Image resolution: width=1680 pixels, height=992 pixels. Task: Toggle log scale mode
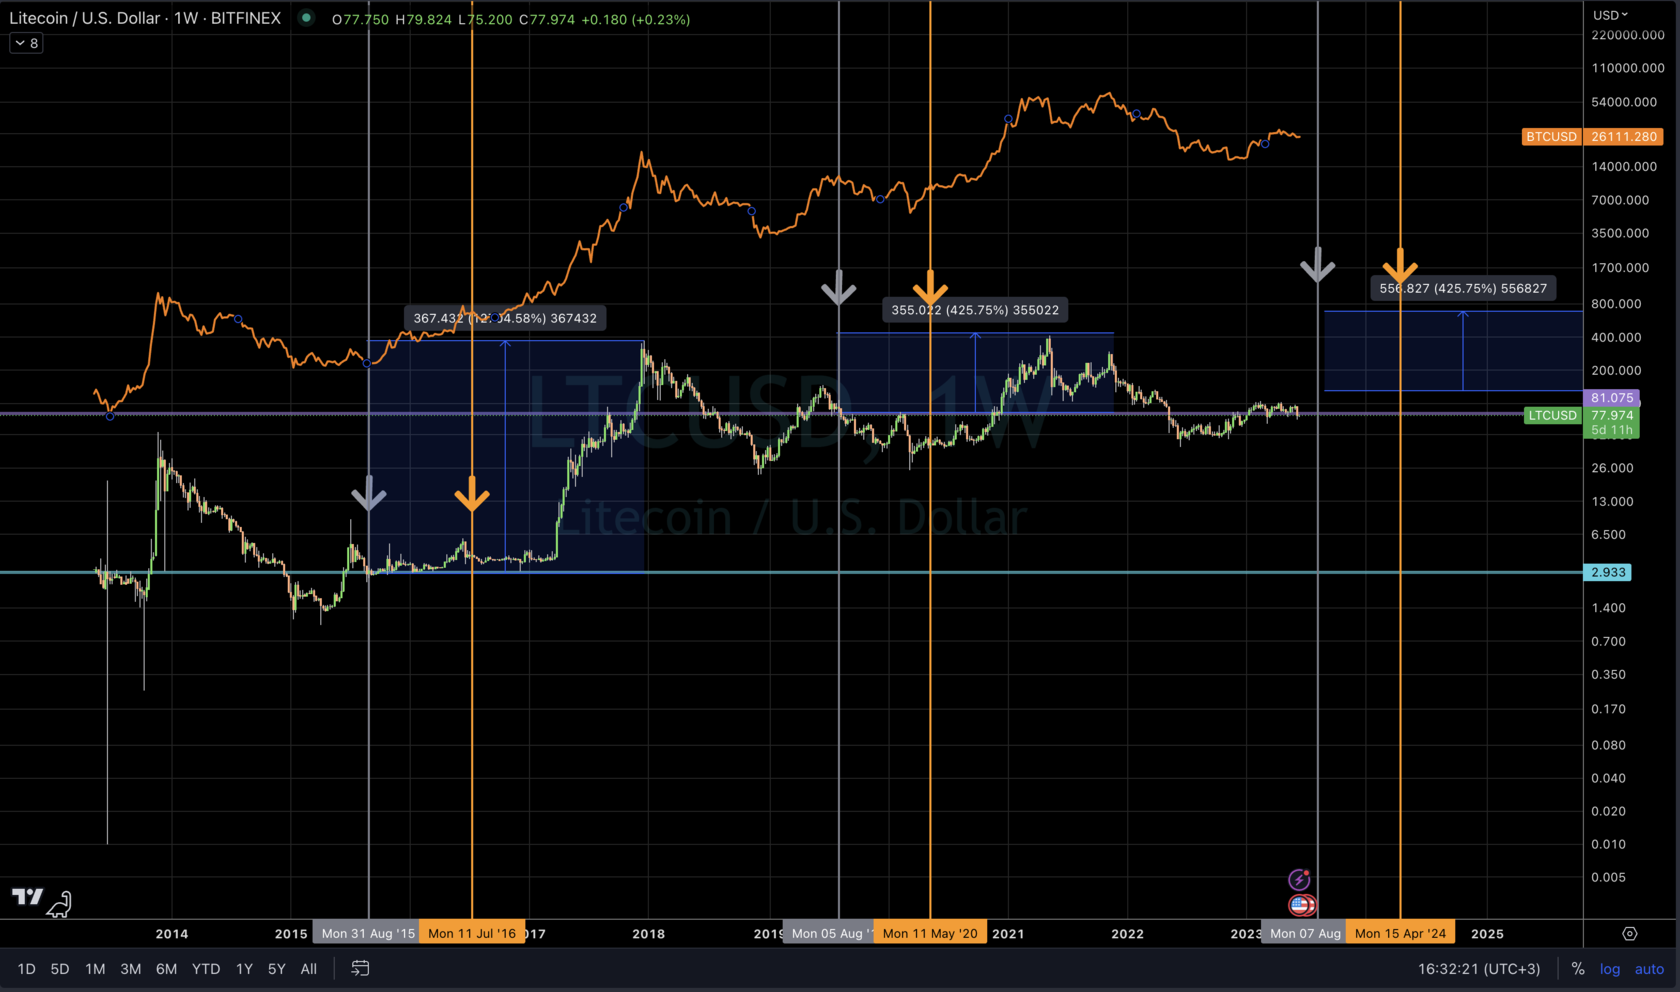point(1610,968)
